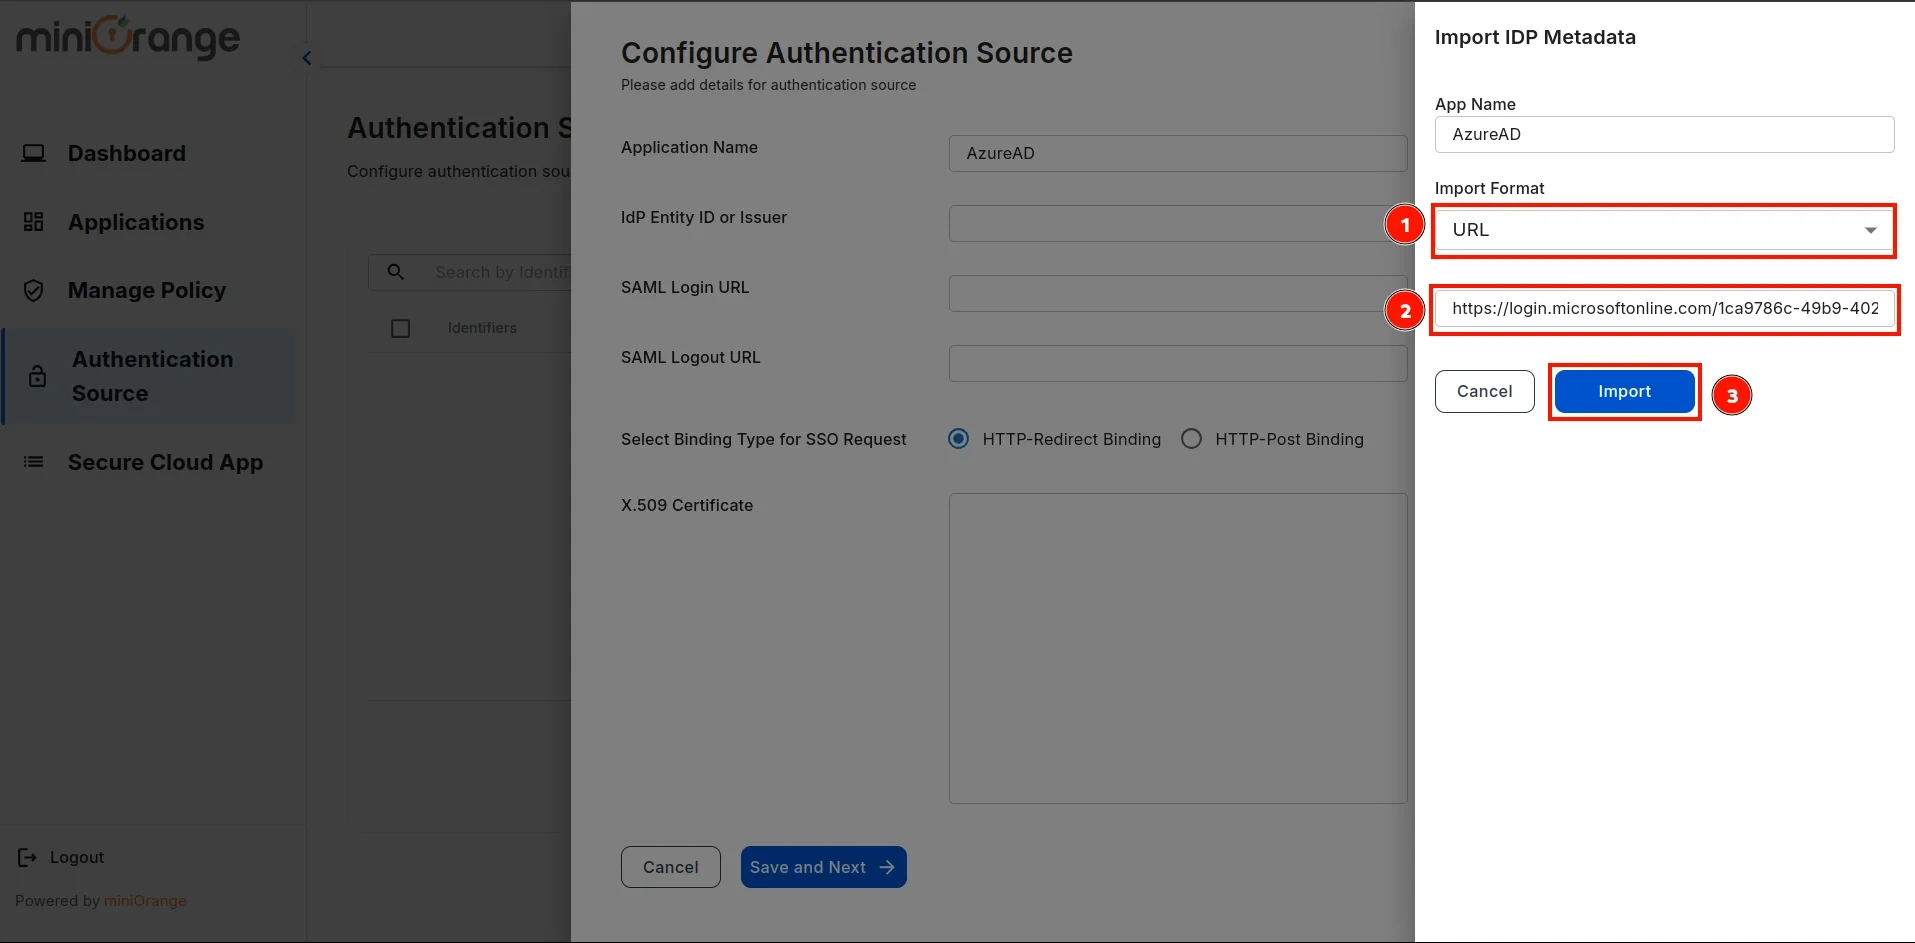1915x943 pixels.
Task: Switch to Secure Cloud App section
Action: [165, 462]
